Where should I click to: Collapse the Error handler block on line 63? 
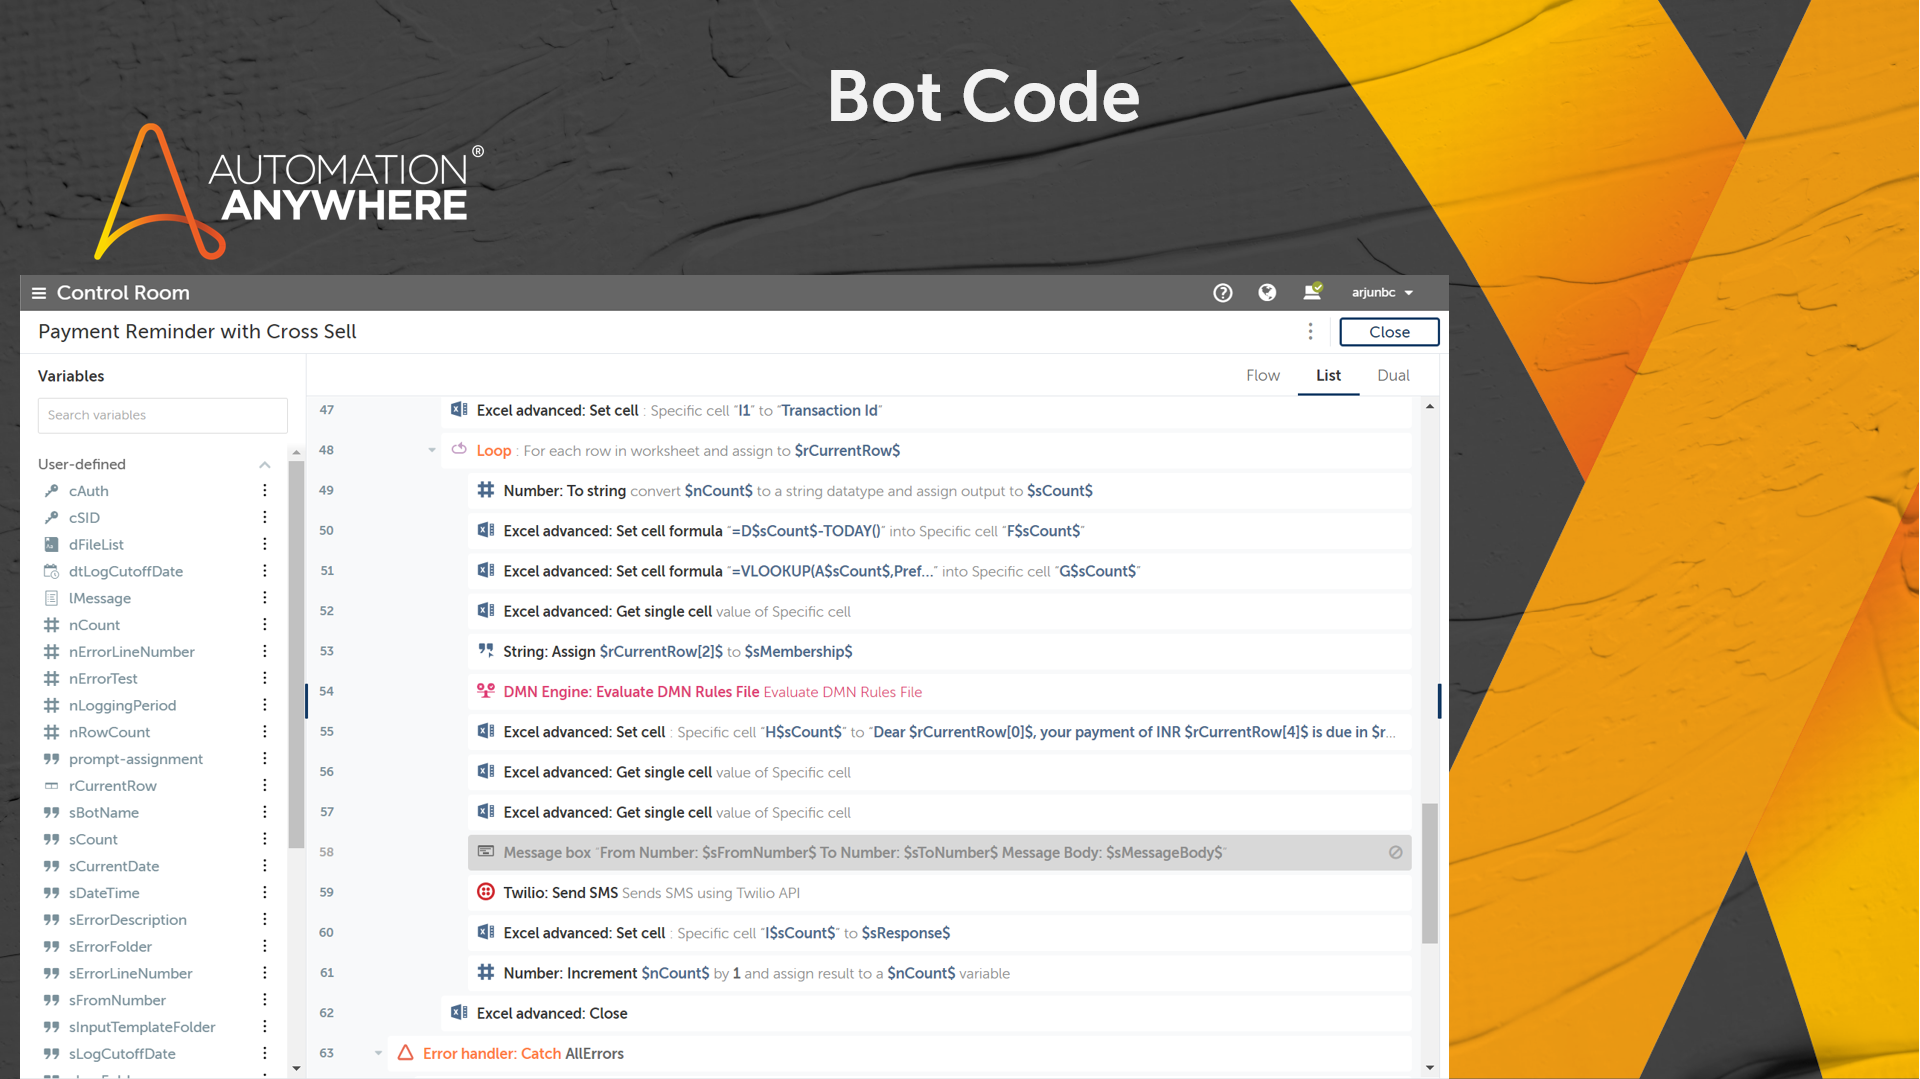click(x=378, y=1053)
